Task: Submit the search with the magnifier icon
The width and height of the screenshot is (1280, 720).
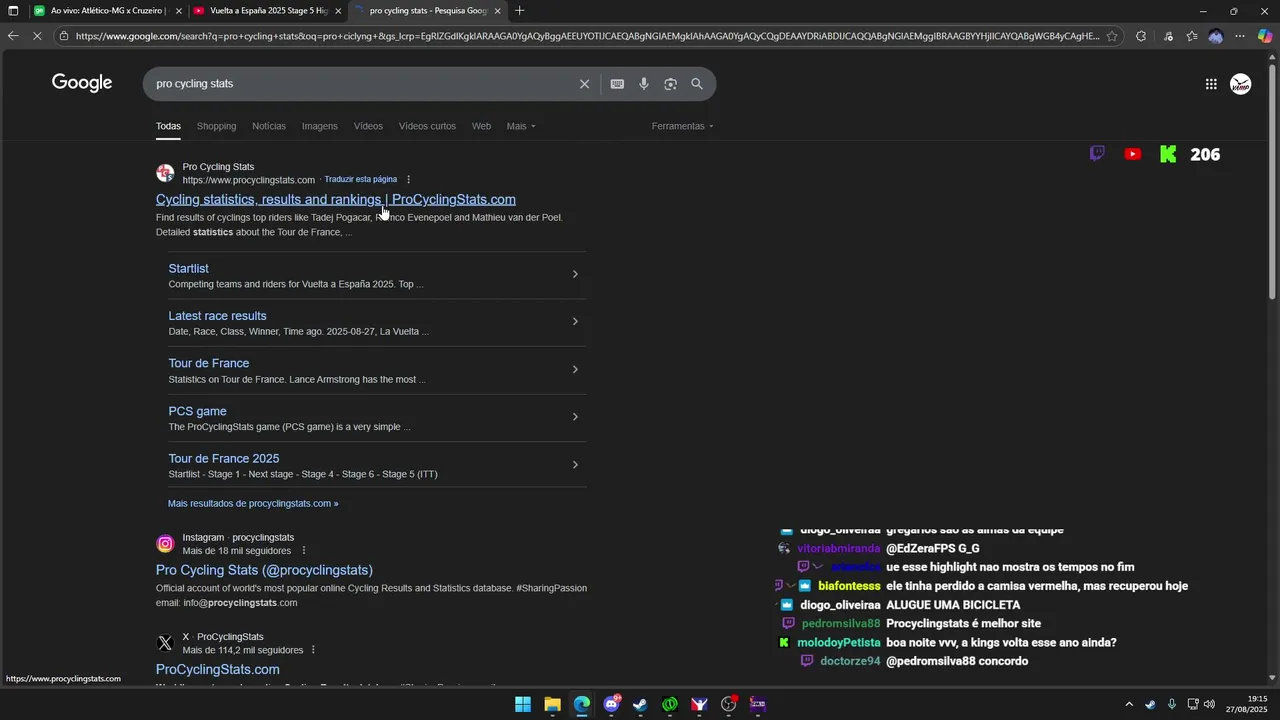Action: click(x=697, y=84)
